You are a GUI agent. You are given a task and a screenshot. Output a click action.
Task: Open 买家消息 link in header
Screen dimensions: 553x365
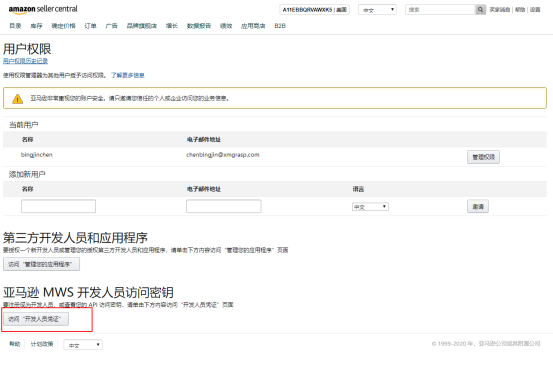[500, 10]
